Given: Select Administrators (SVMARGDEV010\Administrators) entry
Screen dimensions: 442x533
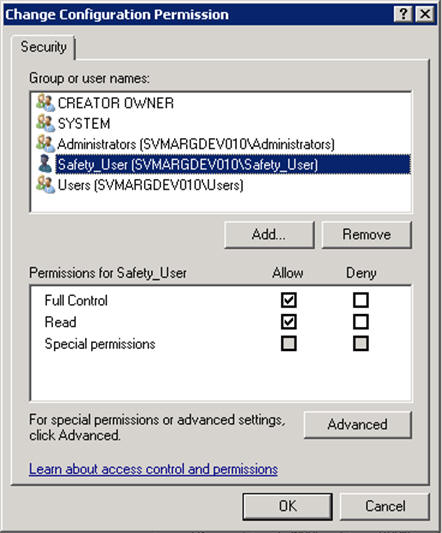Looking at the screenshot, I should click(196, 144).
